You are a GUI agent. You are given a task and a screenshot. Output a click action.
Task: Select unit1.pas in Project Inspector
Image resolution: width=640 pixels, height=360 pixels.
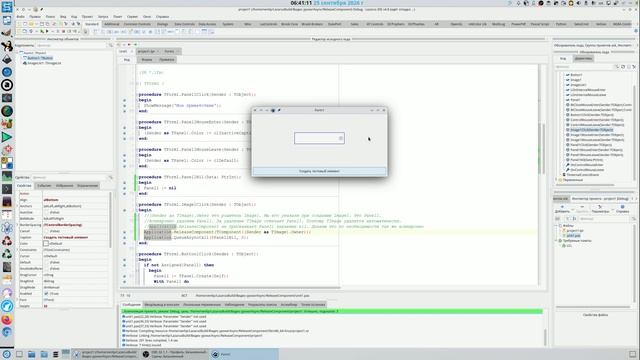click(x=573, y=236)
